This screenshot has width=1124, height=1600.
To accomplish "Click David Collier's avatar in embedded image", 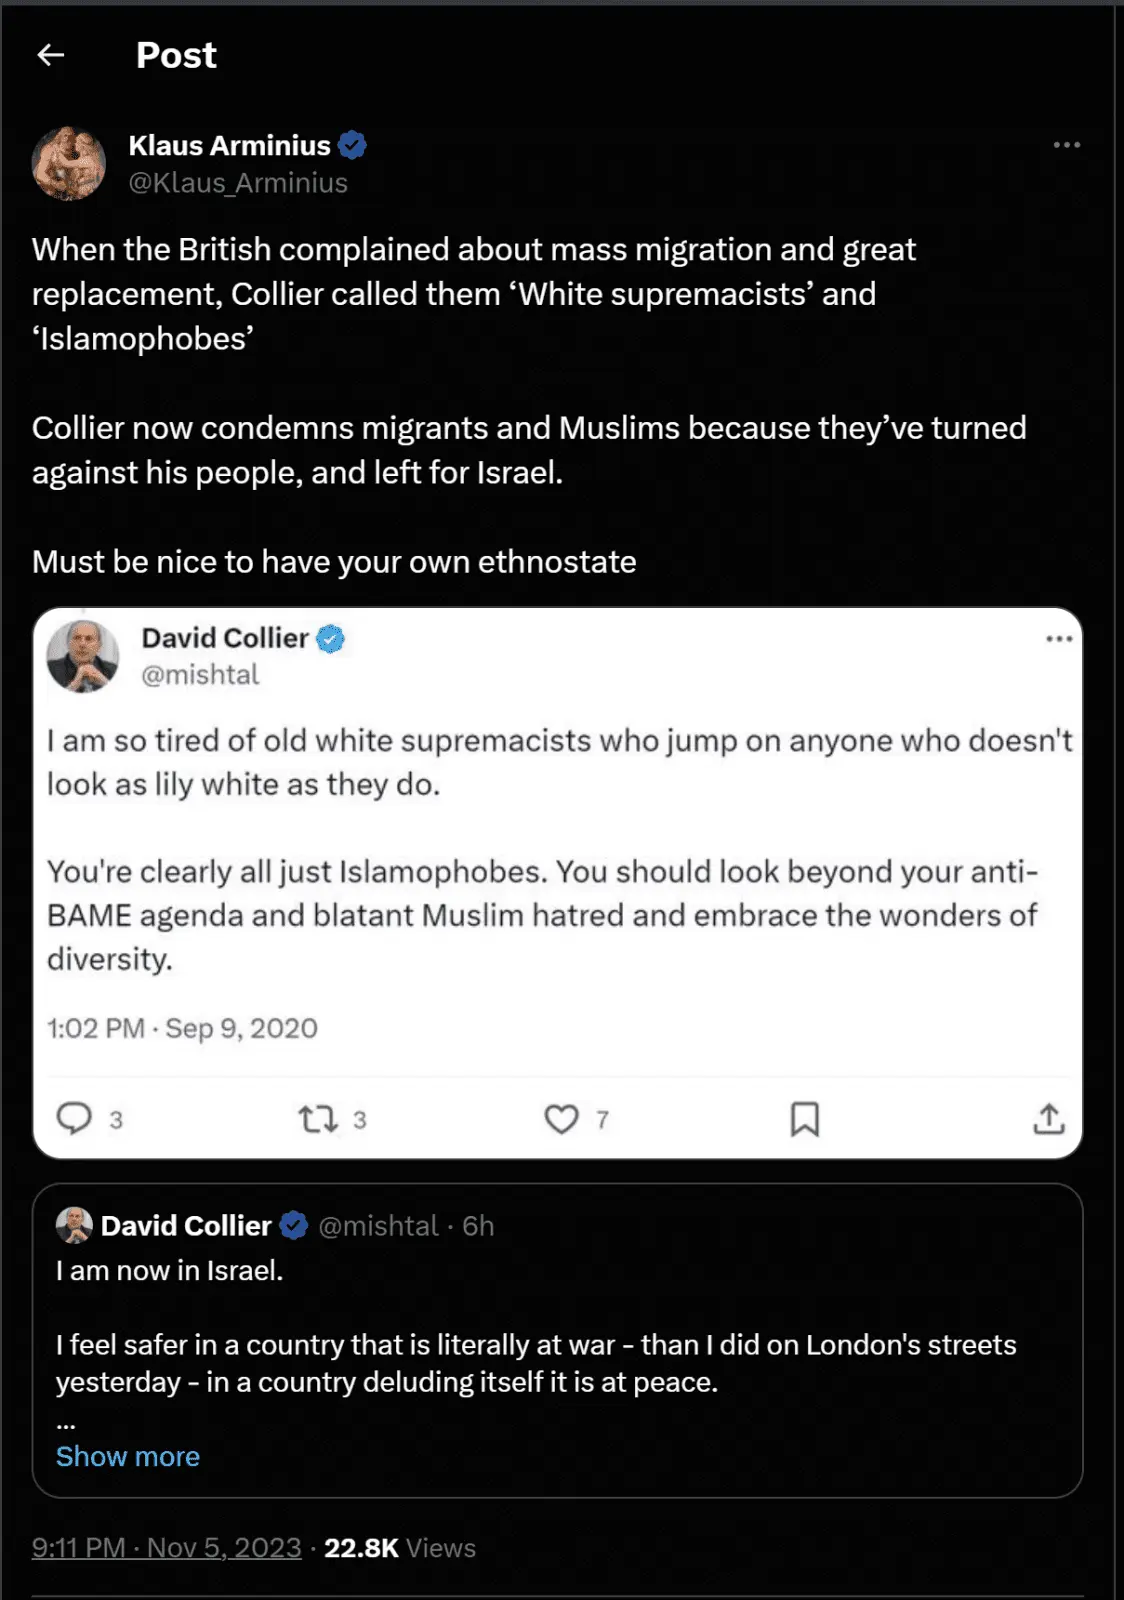I will tap(83, 656).
